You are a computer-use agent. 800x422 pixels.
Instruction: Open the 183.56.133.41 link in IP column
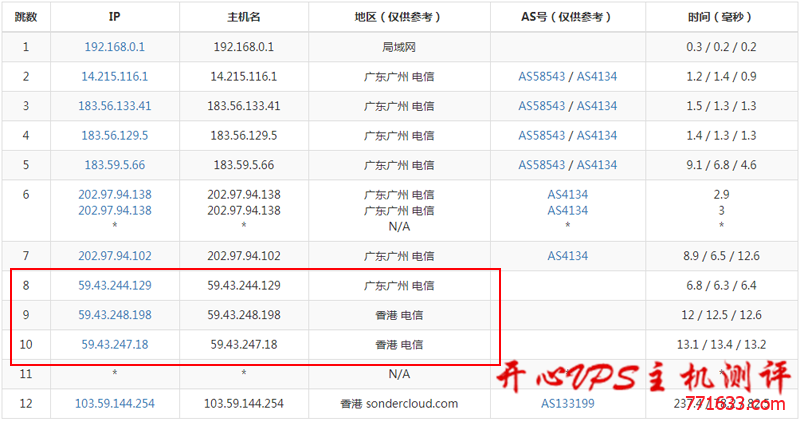pyautogui.click(x=115, y=106)
